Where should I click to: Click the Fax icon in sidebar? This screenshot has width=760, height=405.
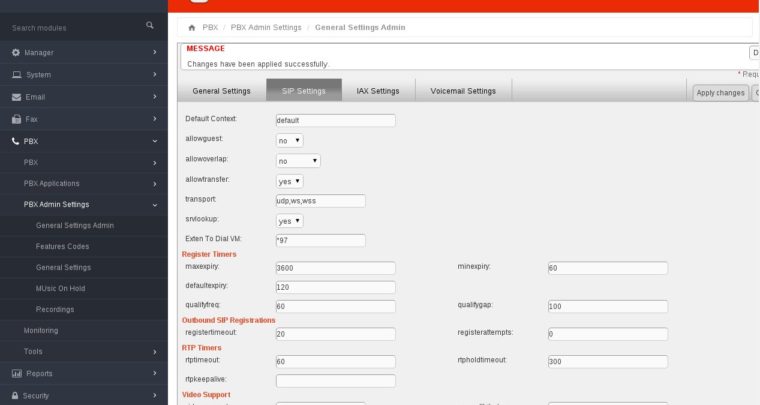pyautogui.click(x=16, y=119)
